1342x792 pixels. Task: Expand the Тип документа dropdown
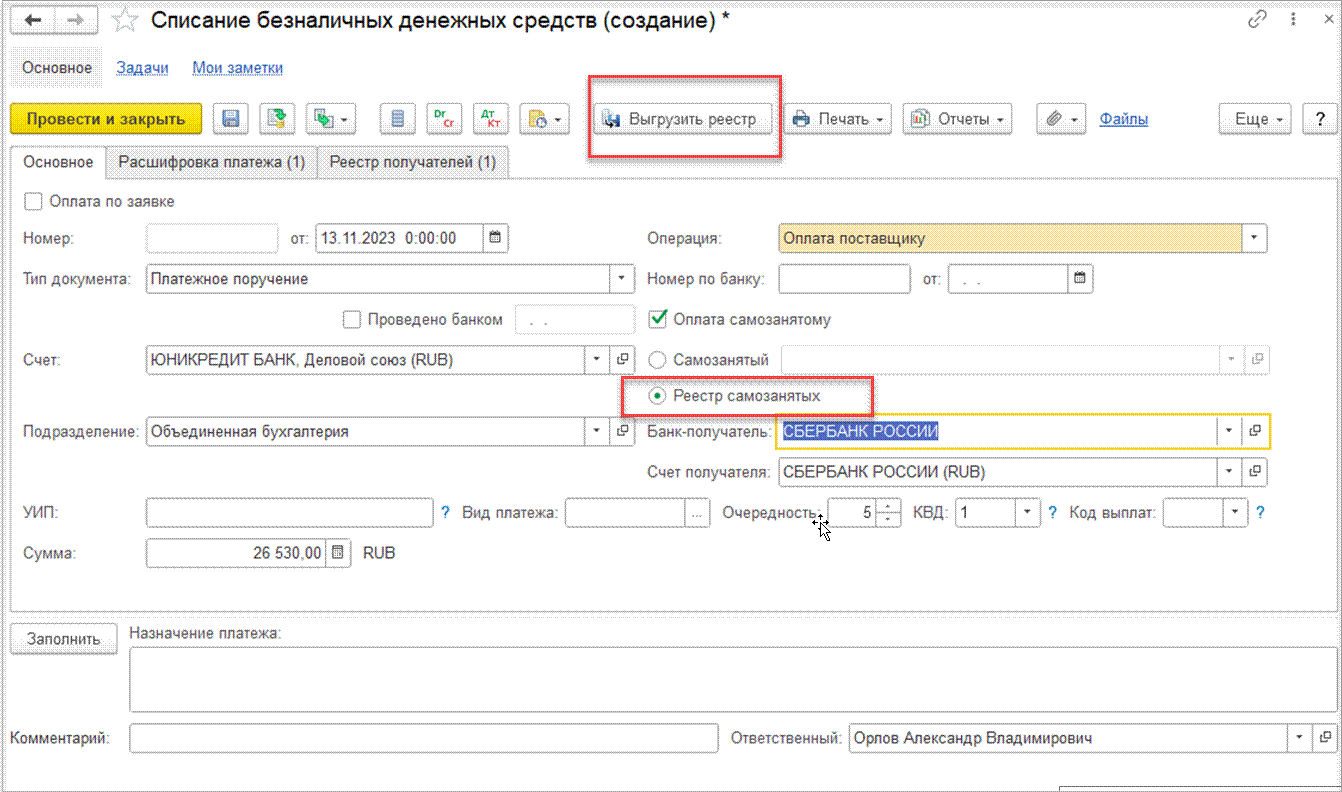point(622,279)
